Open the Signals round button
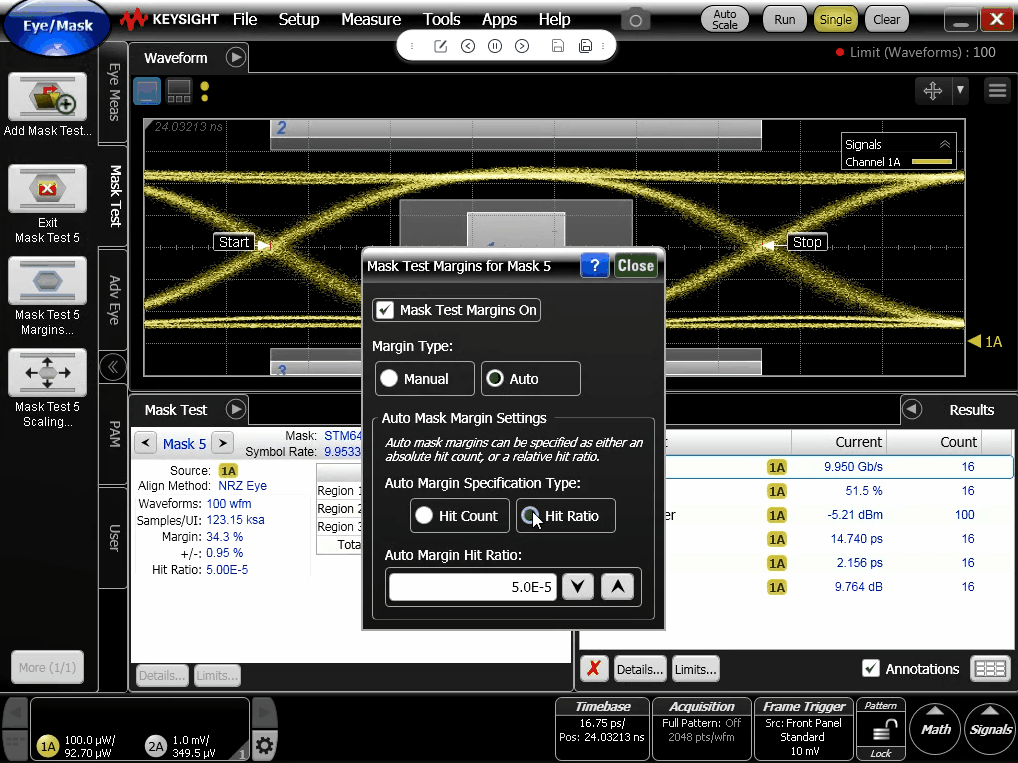1018x763 pixels. 990,729
